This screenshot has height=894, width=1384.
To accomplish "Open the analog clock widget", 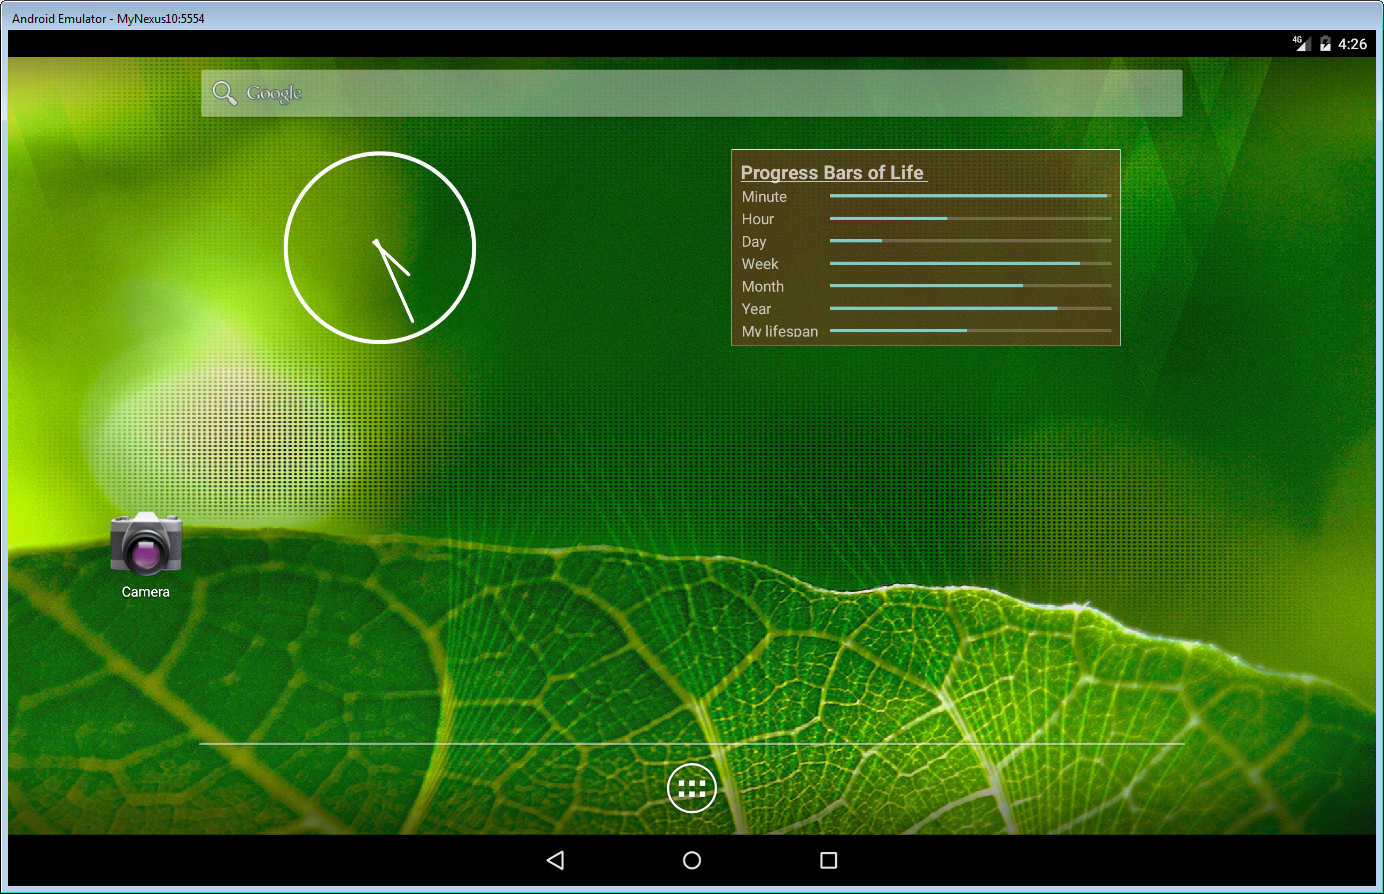I will pos(380,247).
